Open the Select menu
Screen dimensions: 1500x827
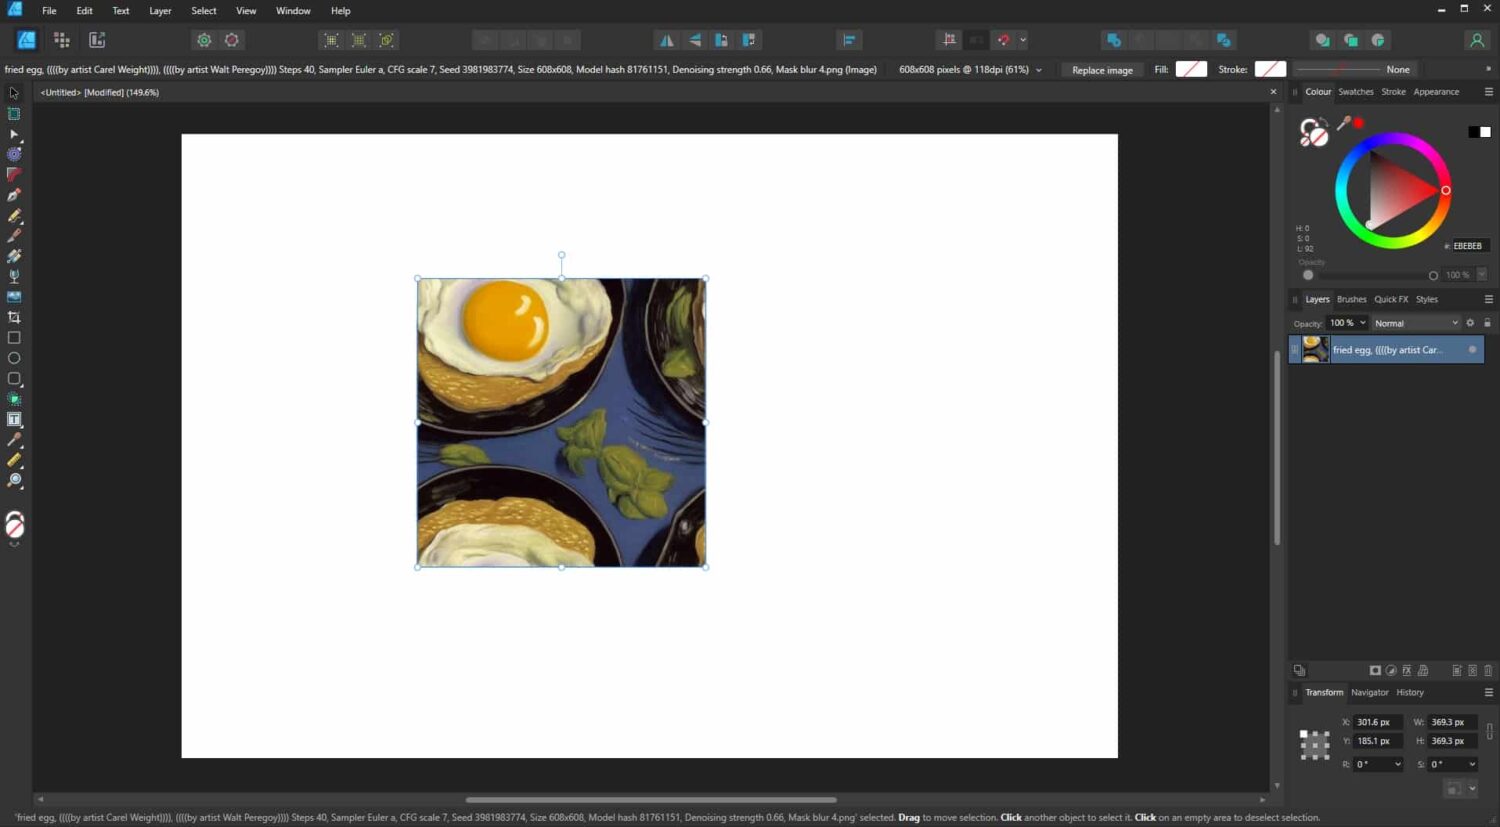[204, 11]
